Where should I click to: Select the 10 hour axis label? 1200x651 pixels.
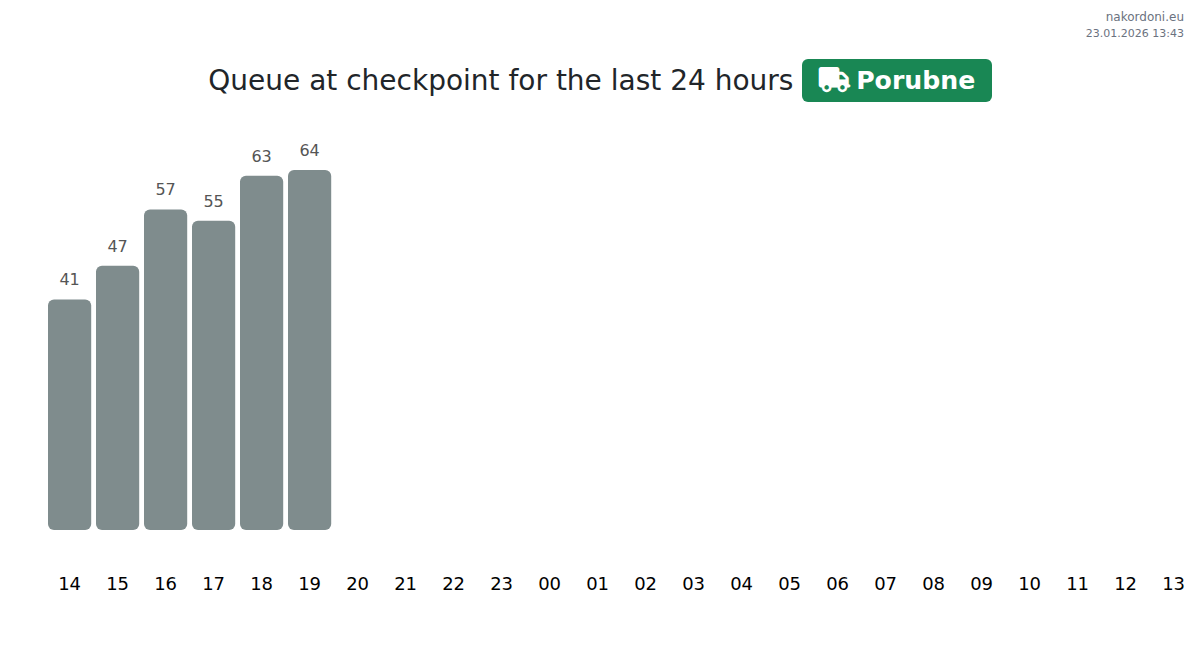tap(1029, 584)
